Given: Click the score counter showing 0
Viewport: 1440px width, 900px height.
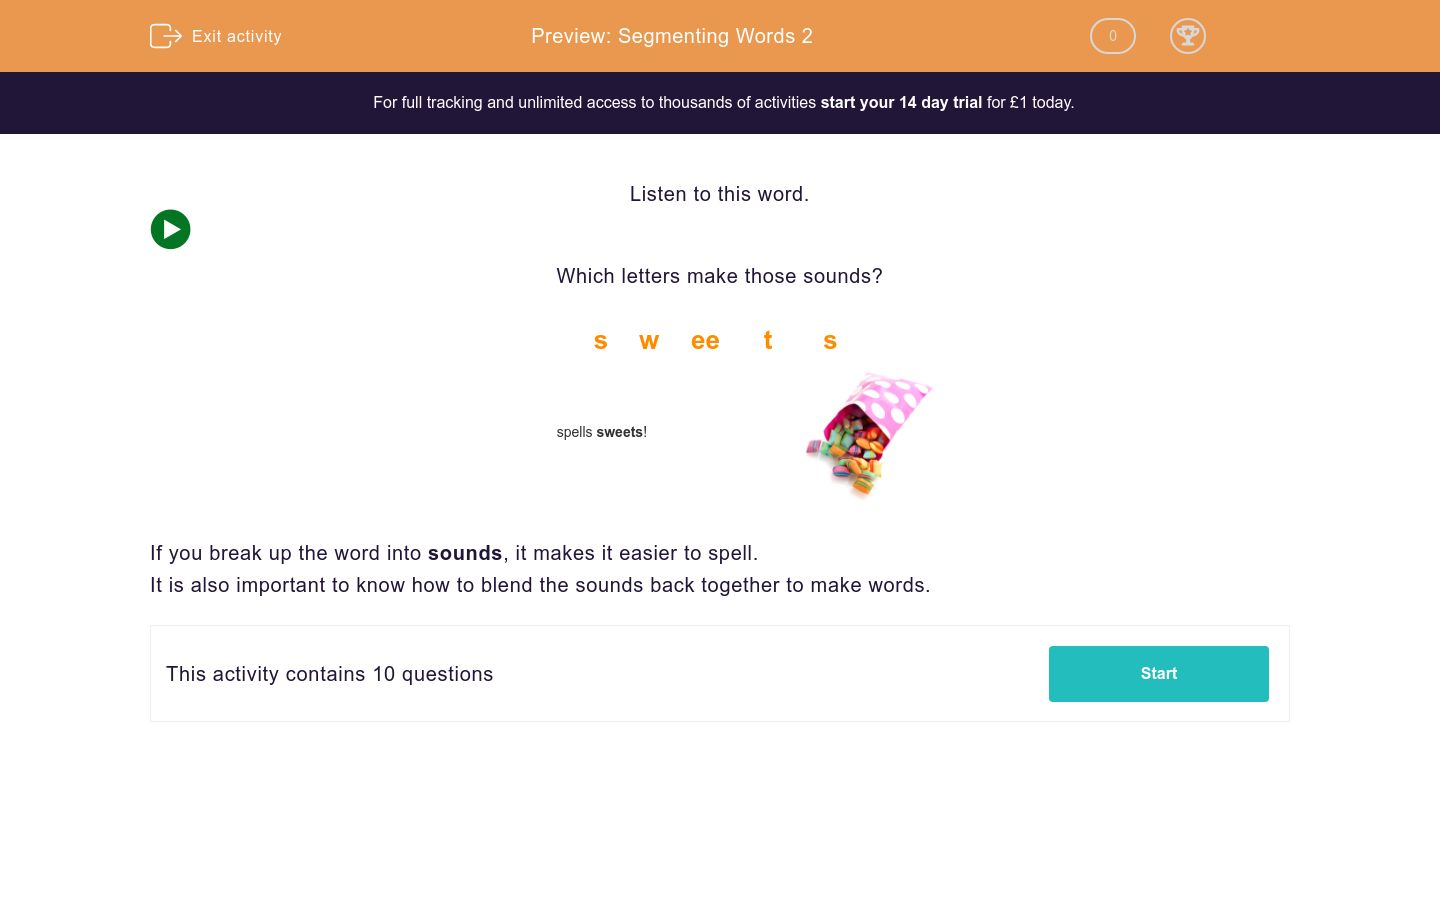Looking at the screenshot, I should tap(1112, 36).
